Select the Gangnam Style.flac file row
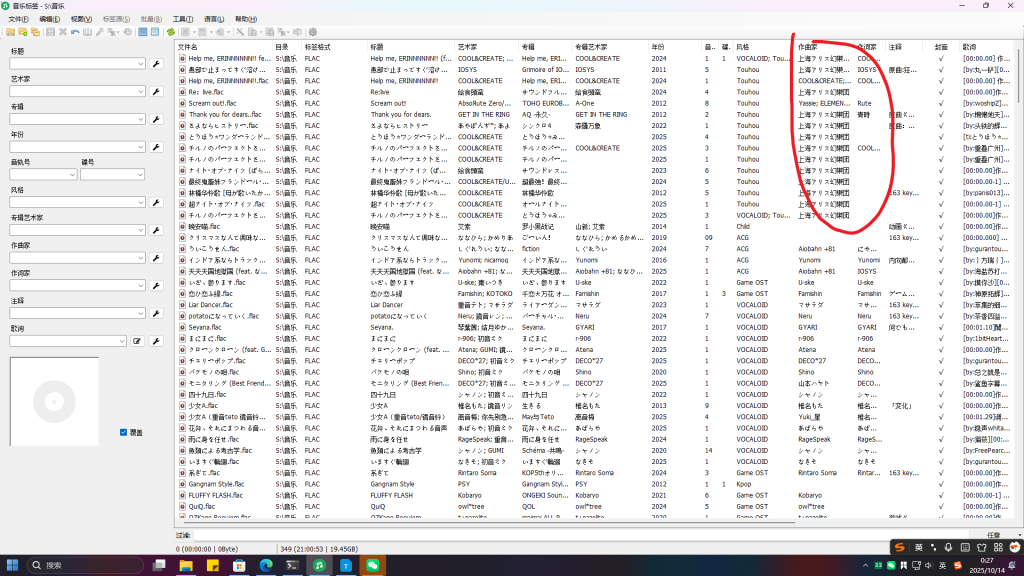The width and height of the screenshot is (1024, 576). coord(214,484)
